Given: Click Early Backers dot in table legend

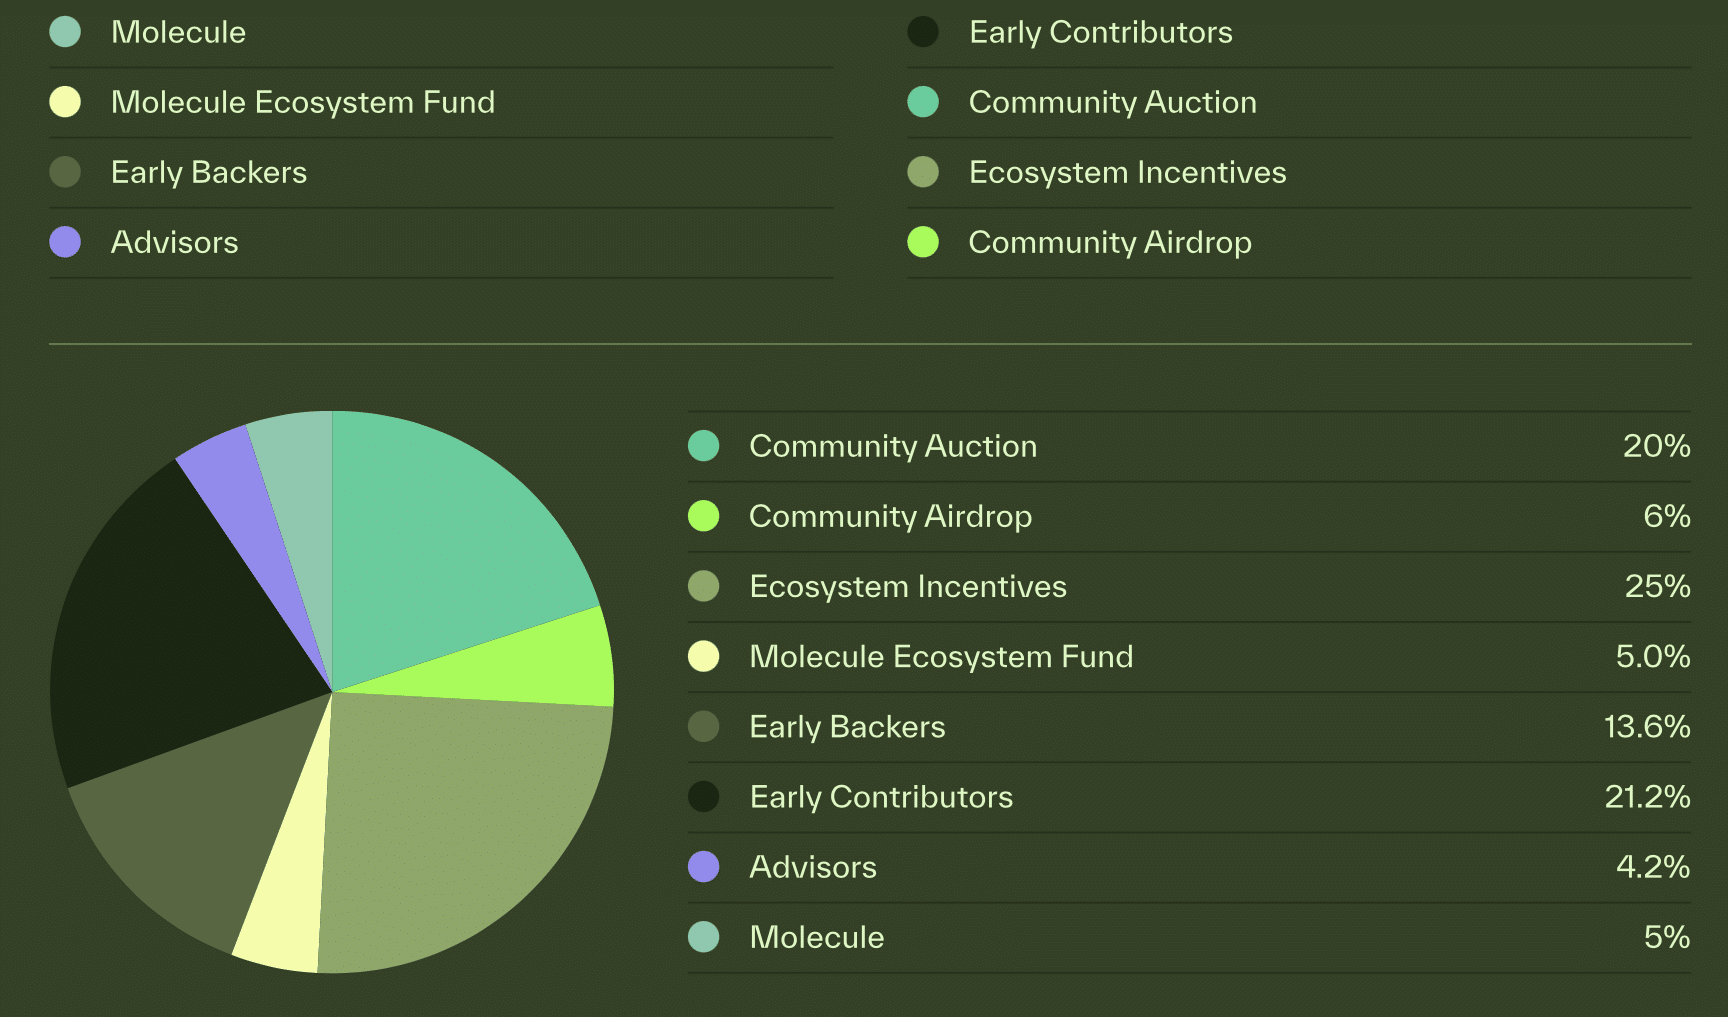Looking at the screenshot, I should pyautogui.click(x=704, y=727).
